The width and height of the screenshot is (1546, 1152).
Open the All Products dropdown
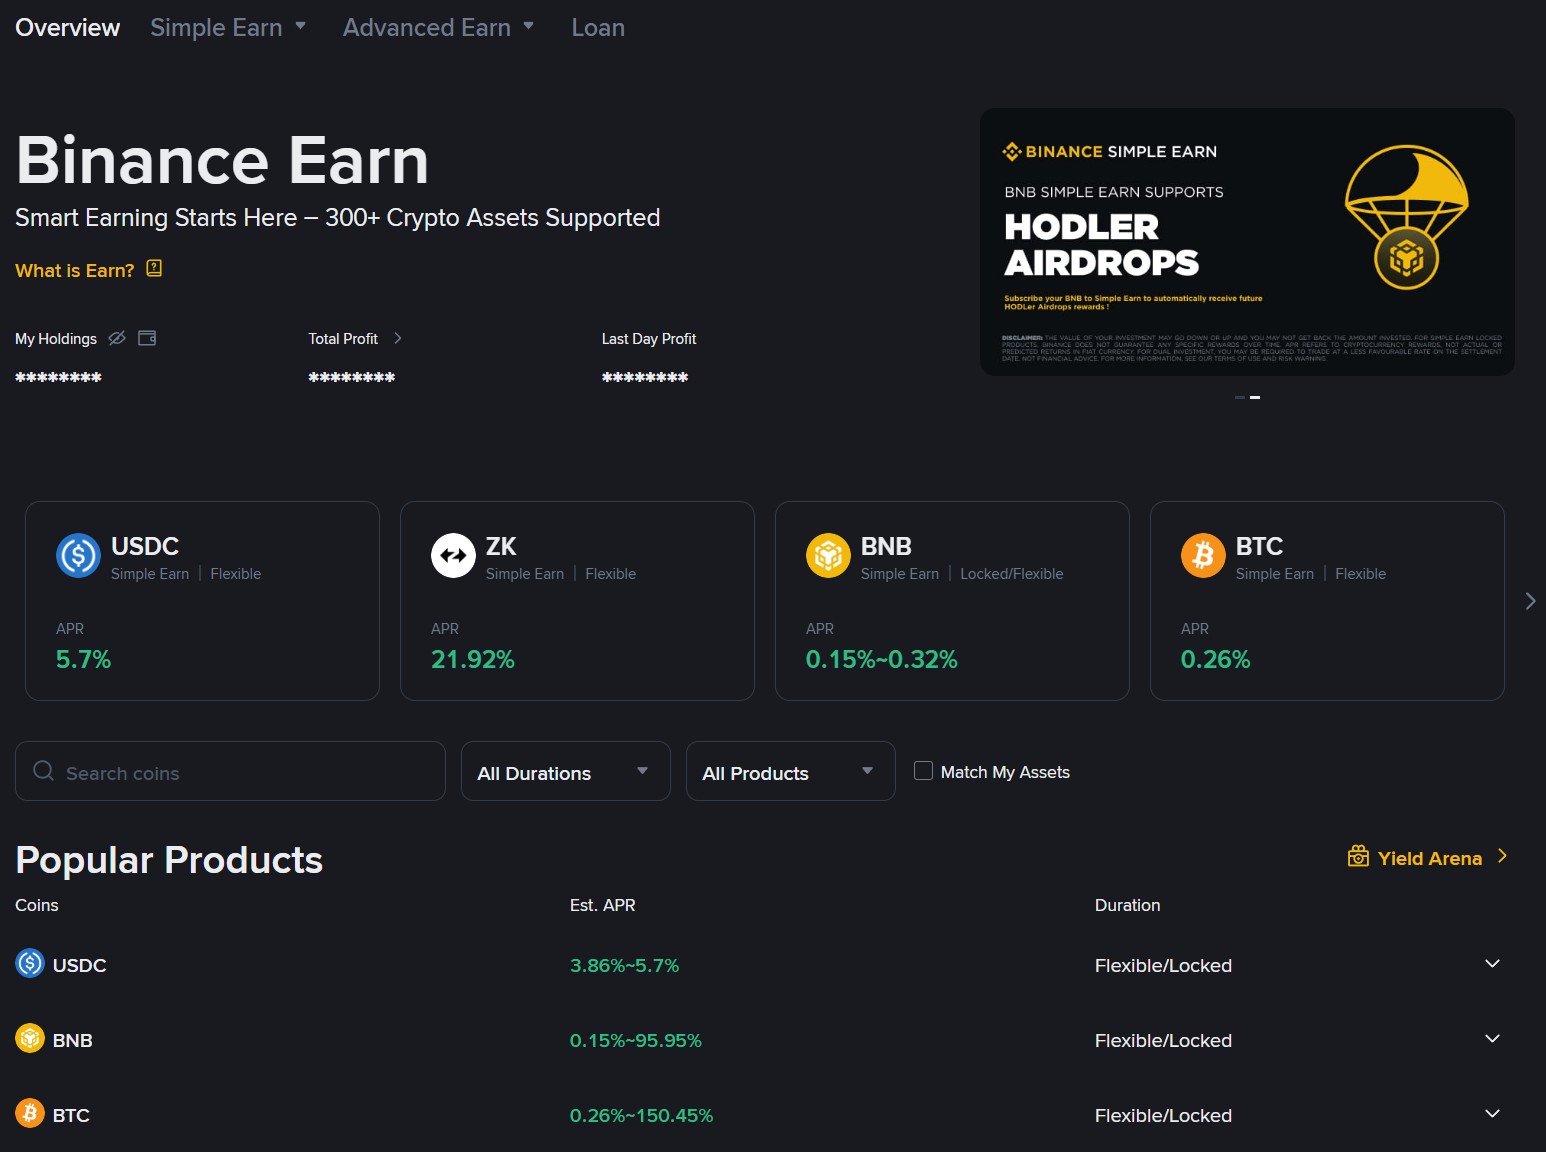point(790,771)
